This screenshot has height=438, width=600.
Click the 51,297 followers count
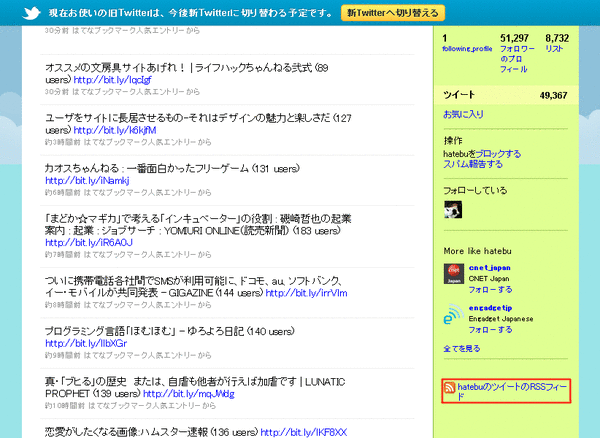[514, 38]
